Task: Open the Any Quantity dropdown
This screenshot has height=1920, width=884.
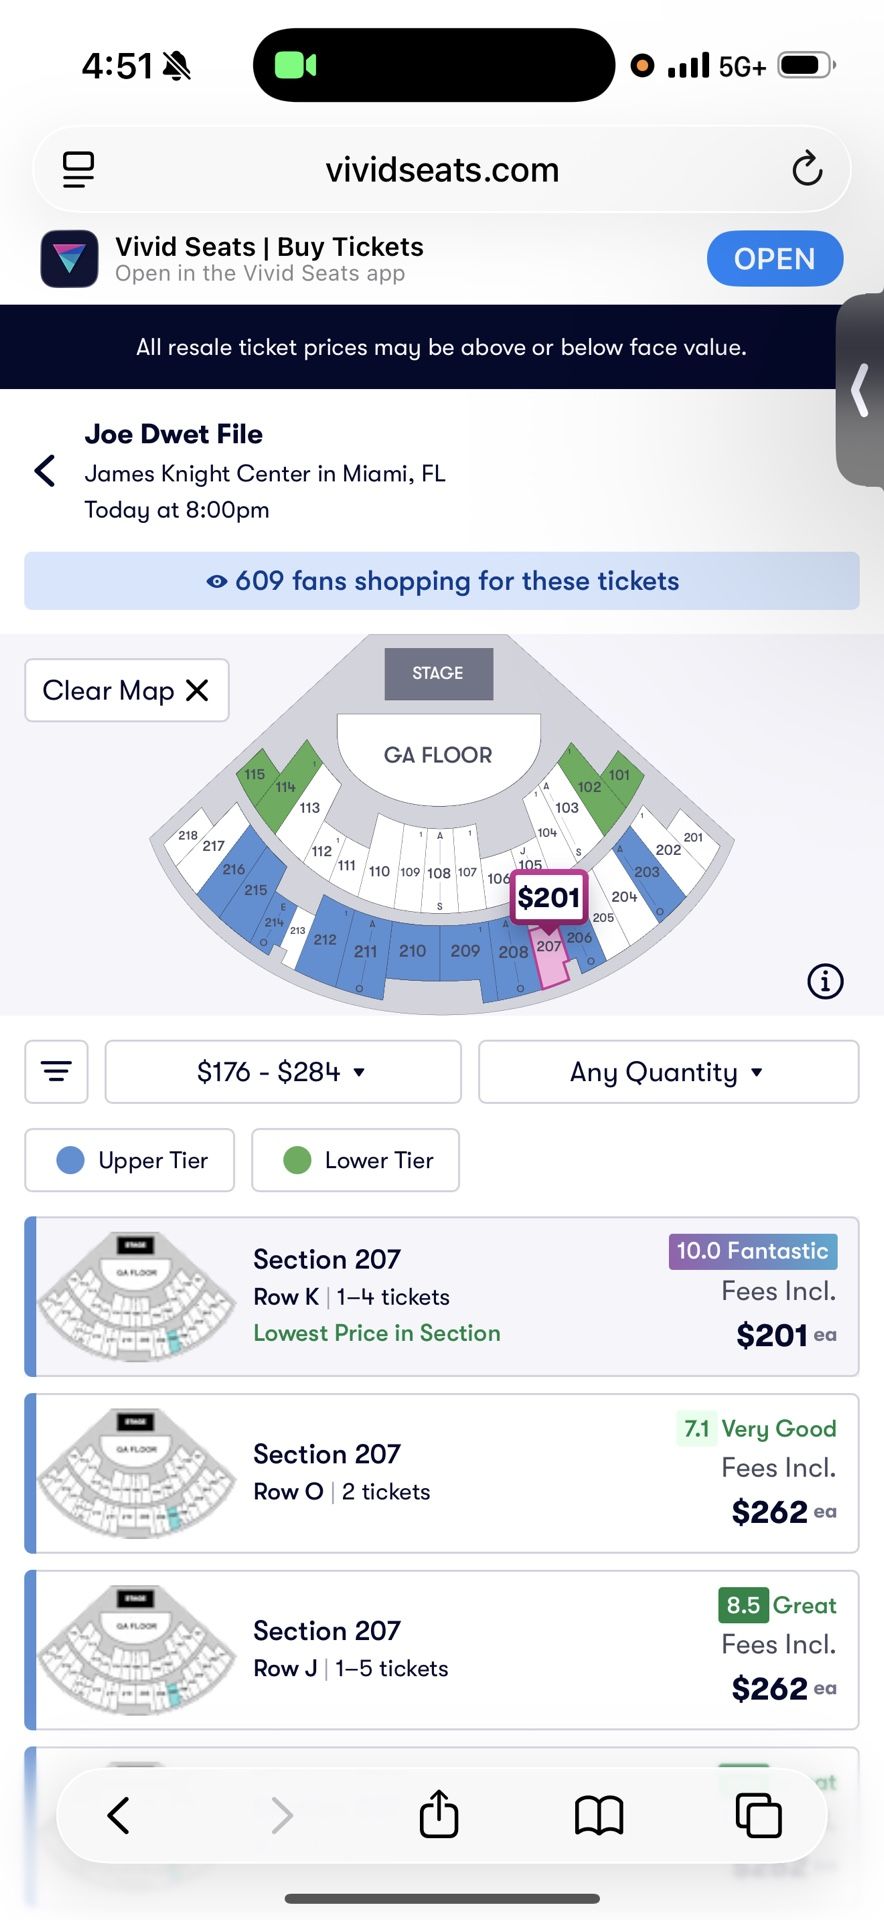Action: tap(668, 1072)
